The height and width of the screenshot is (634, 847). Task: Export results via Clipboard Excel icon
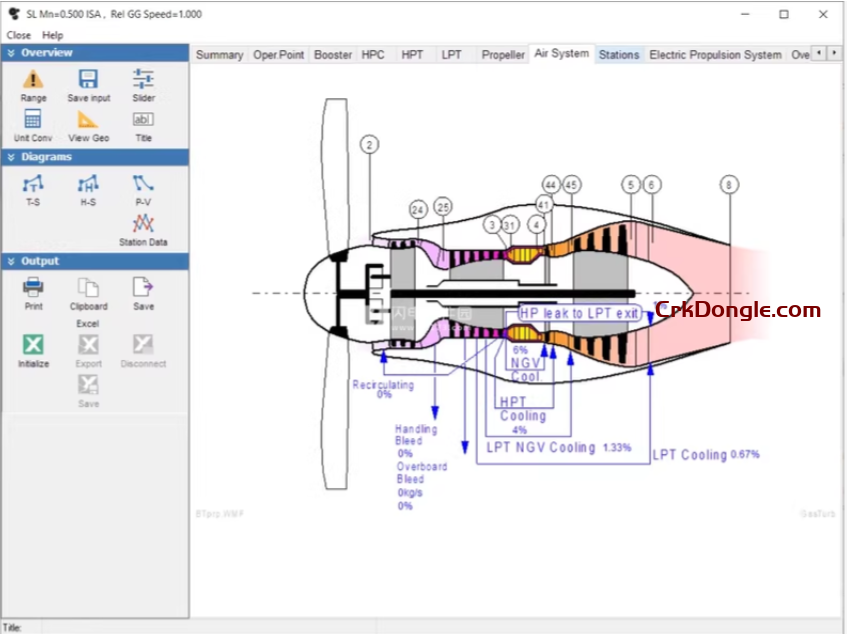88,288
